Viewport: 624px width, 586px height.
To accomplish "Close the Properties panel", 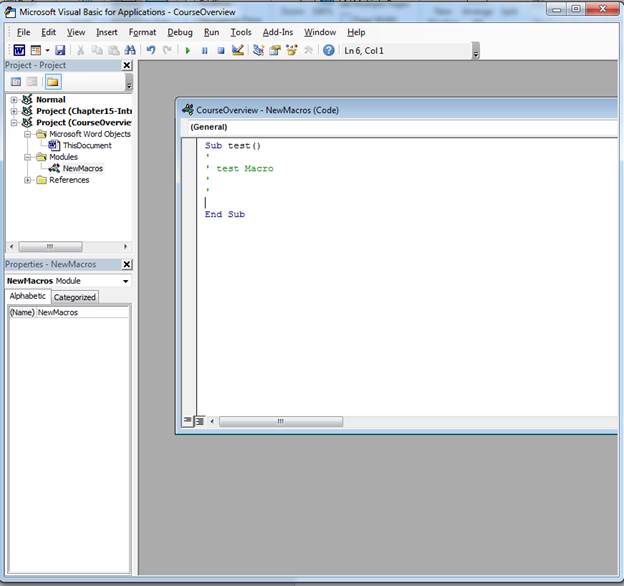I will (x=127, y=264).
